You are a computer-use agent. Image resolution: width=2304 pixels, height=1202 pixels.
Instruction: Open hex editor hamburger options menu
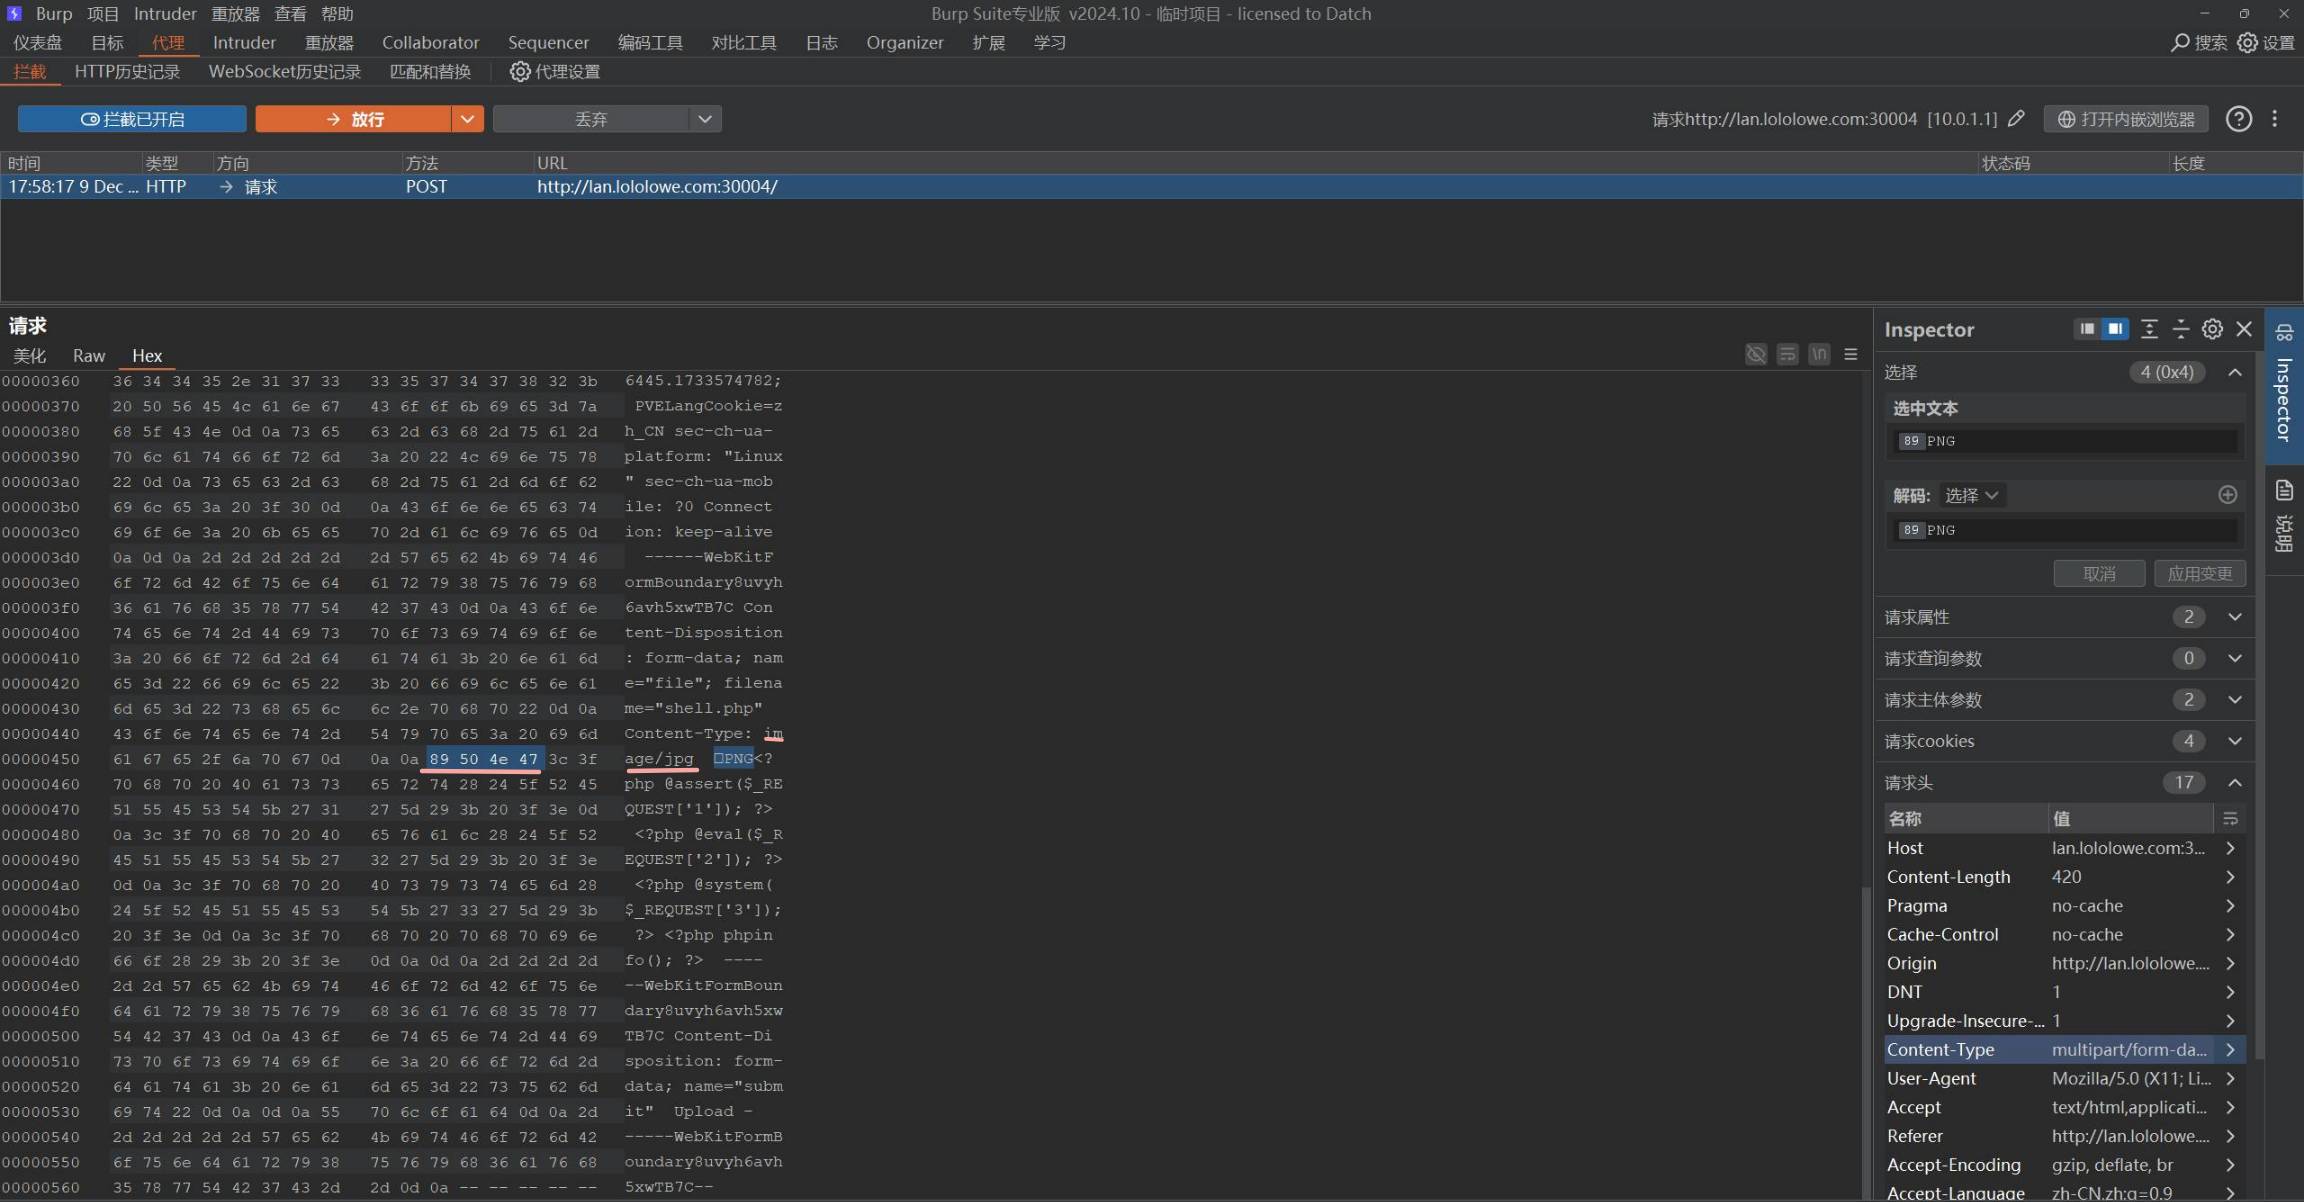coord(1851,355)
